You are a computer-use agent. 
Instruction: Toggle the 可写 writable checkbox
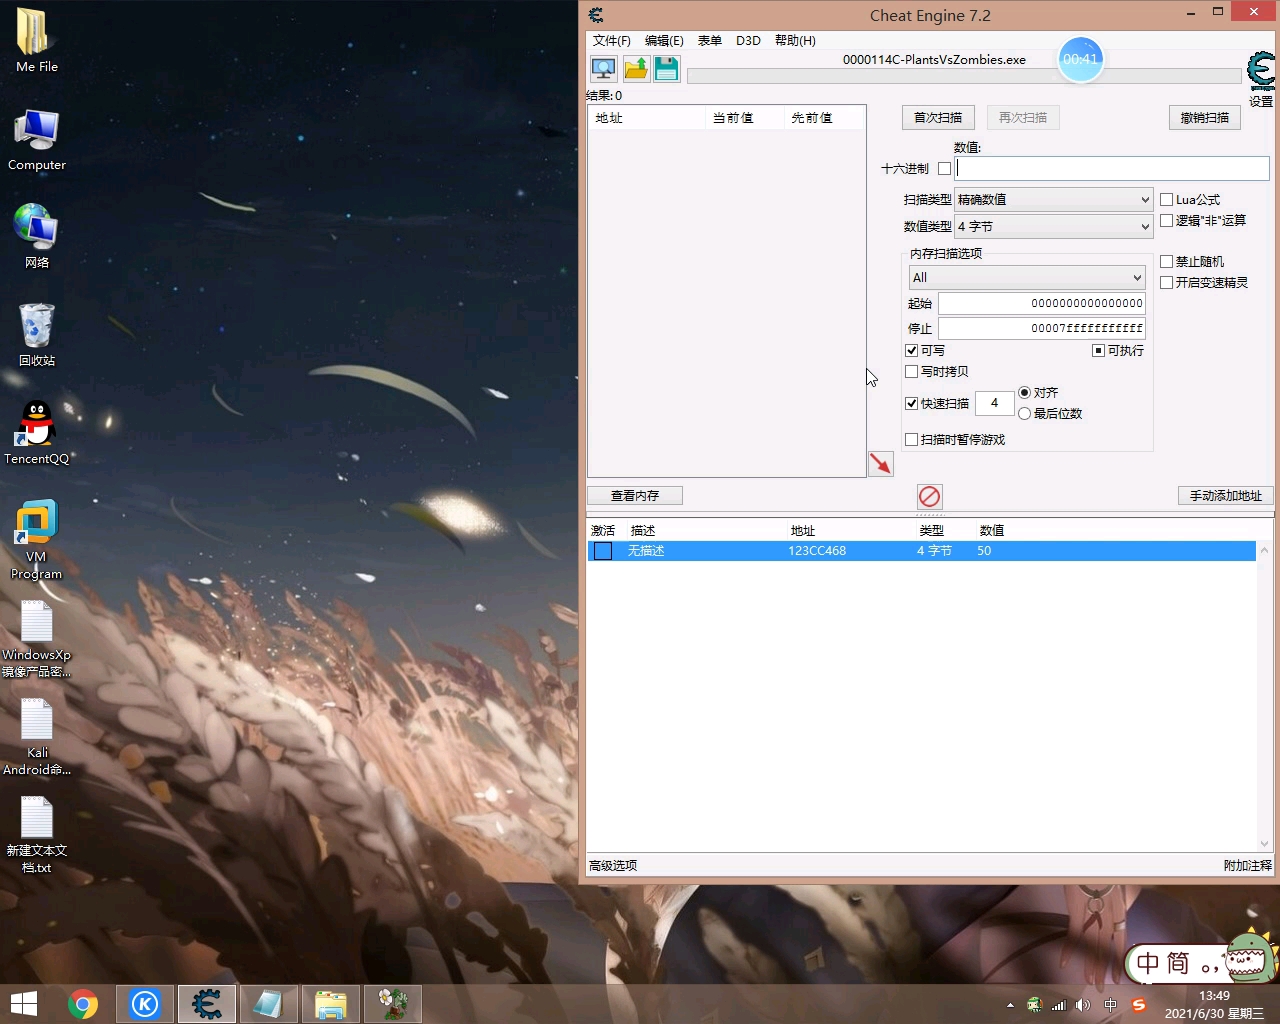click(911, 351)
